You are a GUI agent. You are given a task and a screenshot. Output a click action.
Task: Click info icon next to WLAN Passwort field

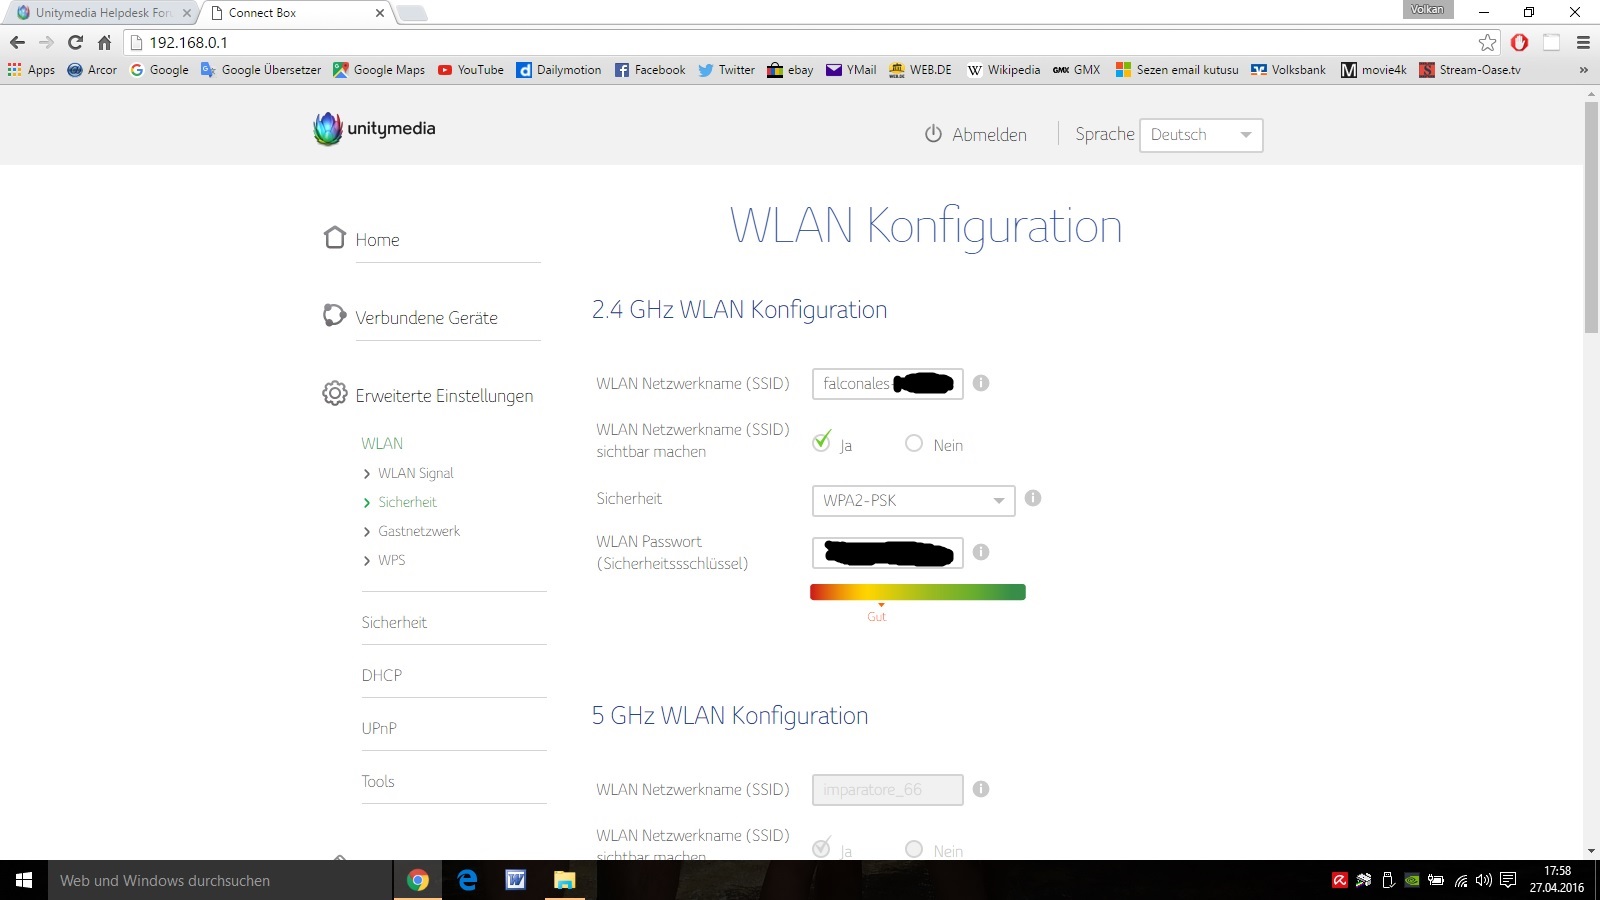coord(981,552)
